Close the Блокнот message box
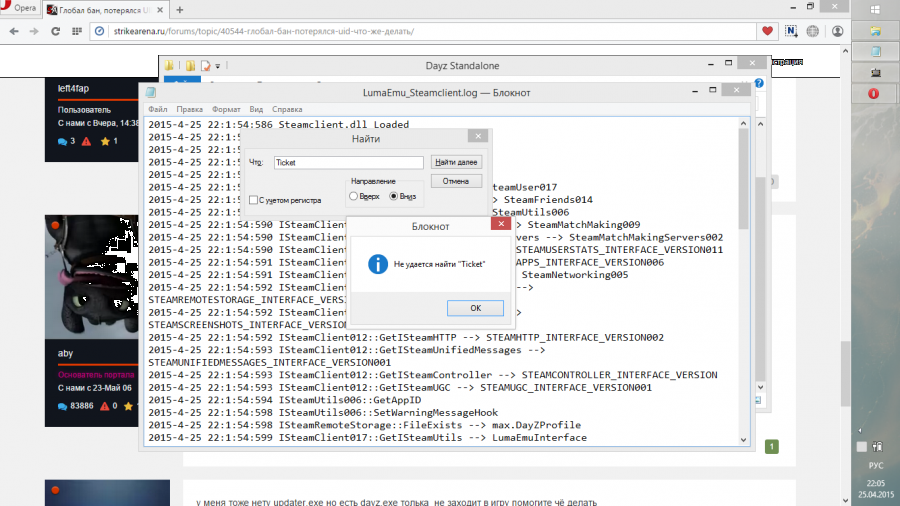900x506 pixels. click(501, 224)
